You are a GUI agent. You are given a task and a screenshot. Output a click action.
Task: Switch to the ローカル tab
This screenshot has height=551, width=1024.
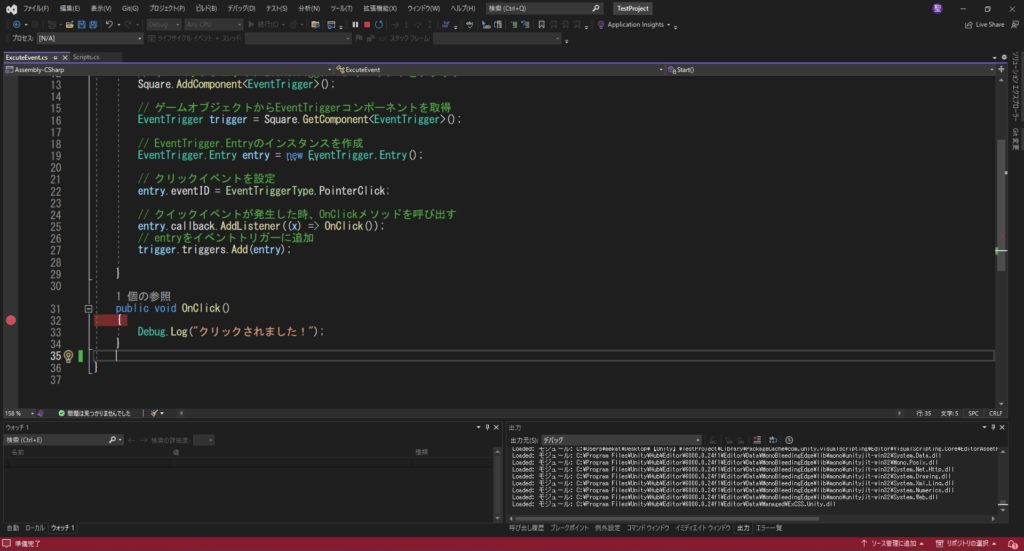click(35, 528)
